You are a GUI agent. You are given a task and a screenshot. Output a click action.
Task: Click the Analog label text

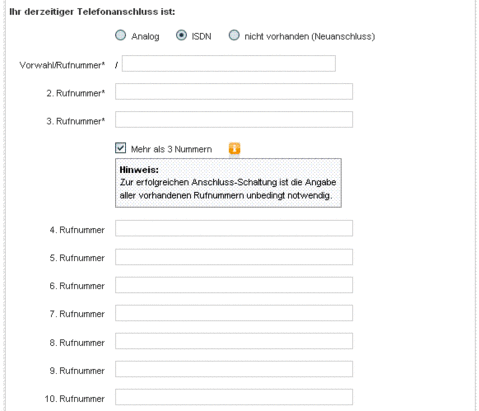pyautogui.click(x=145, y=36)
